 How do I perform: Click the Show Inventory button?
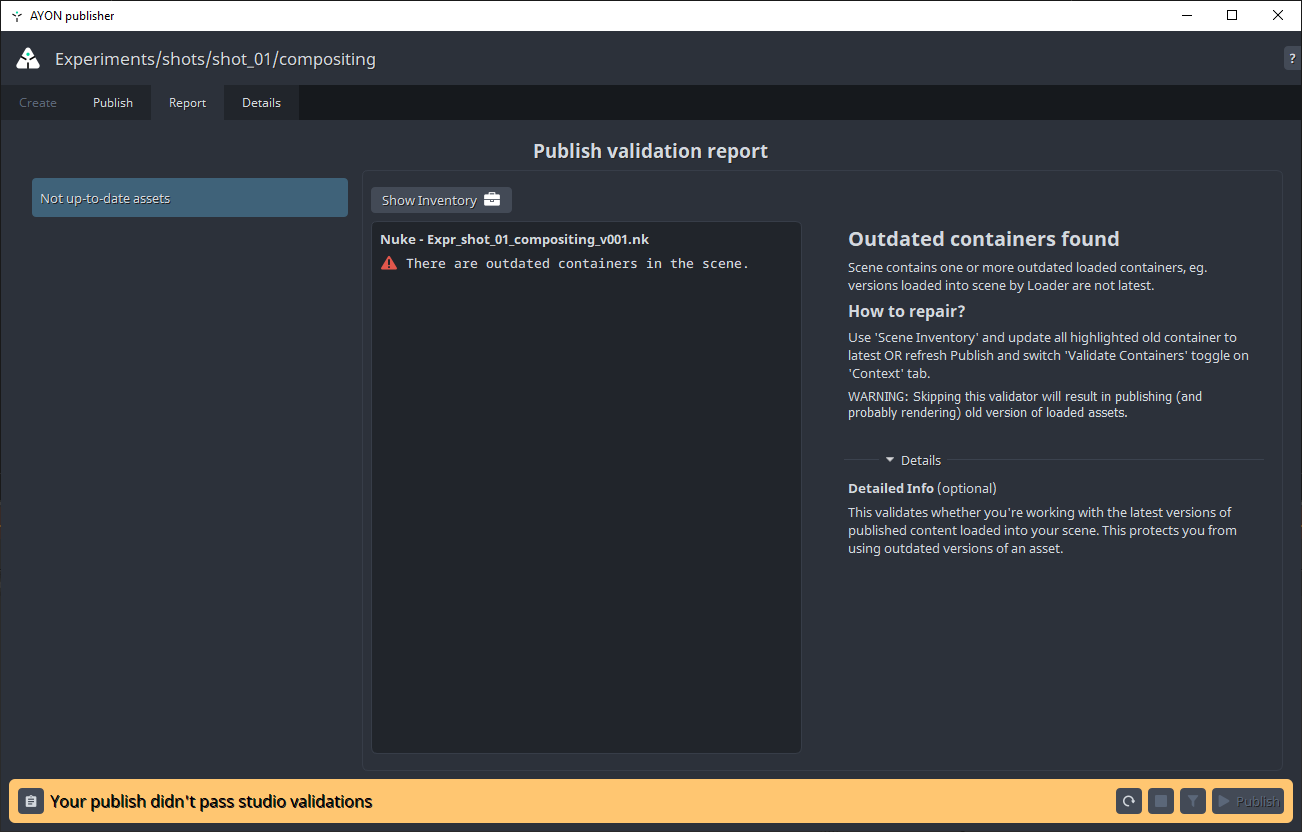(441, 200)
